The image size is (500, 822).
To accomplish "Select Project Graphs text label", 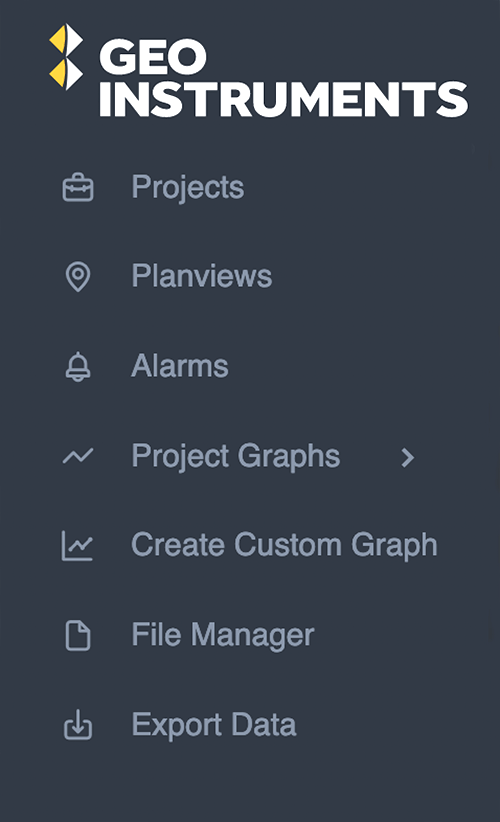I will click(x=235, y=457).
